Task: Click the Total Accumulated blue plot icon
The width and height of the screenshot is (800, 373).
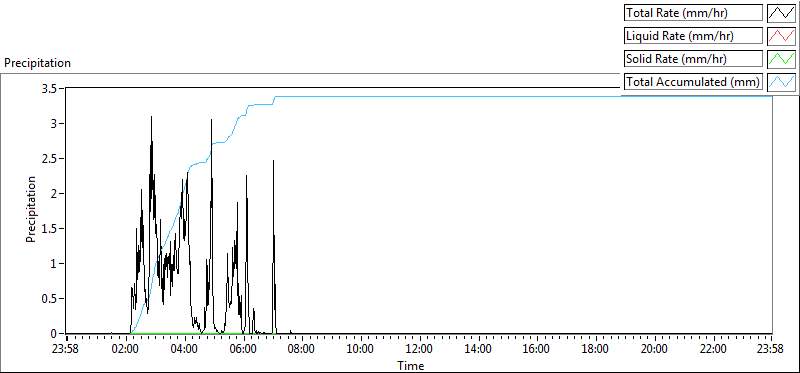Action: pos(781,82)
